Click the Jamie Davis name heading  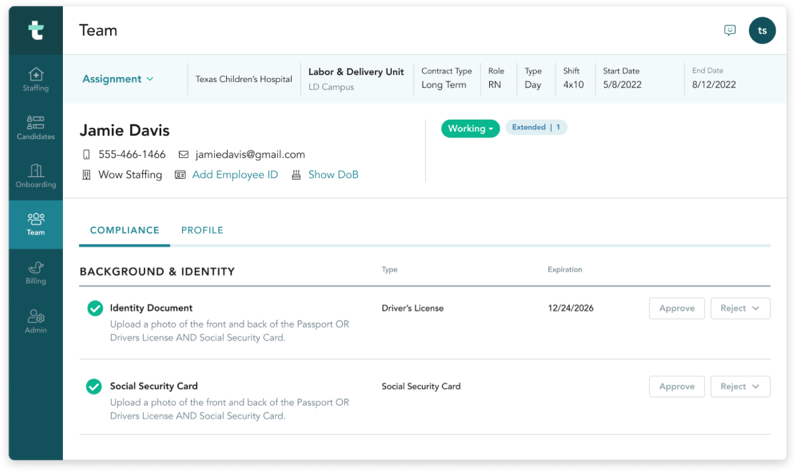tap(124, 130)
